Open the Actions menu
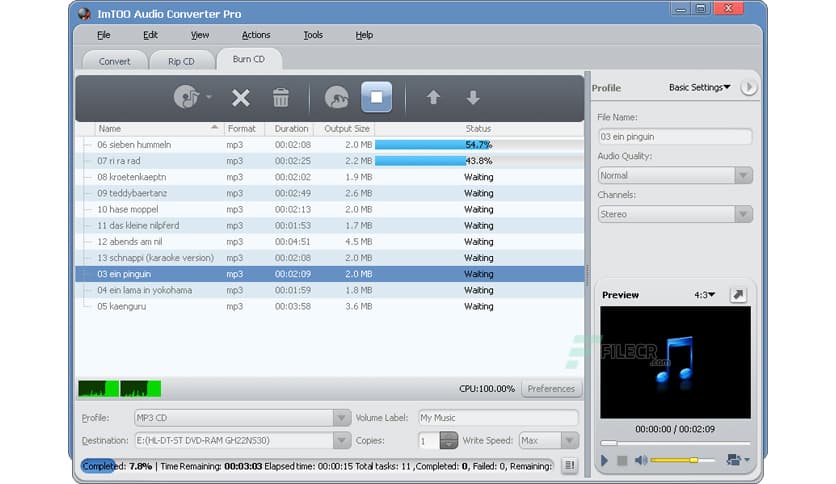 click(x=256, y=35)
